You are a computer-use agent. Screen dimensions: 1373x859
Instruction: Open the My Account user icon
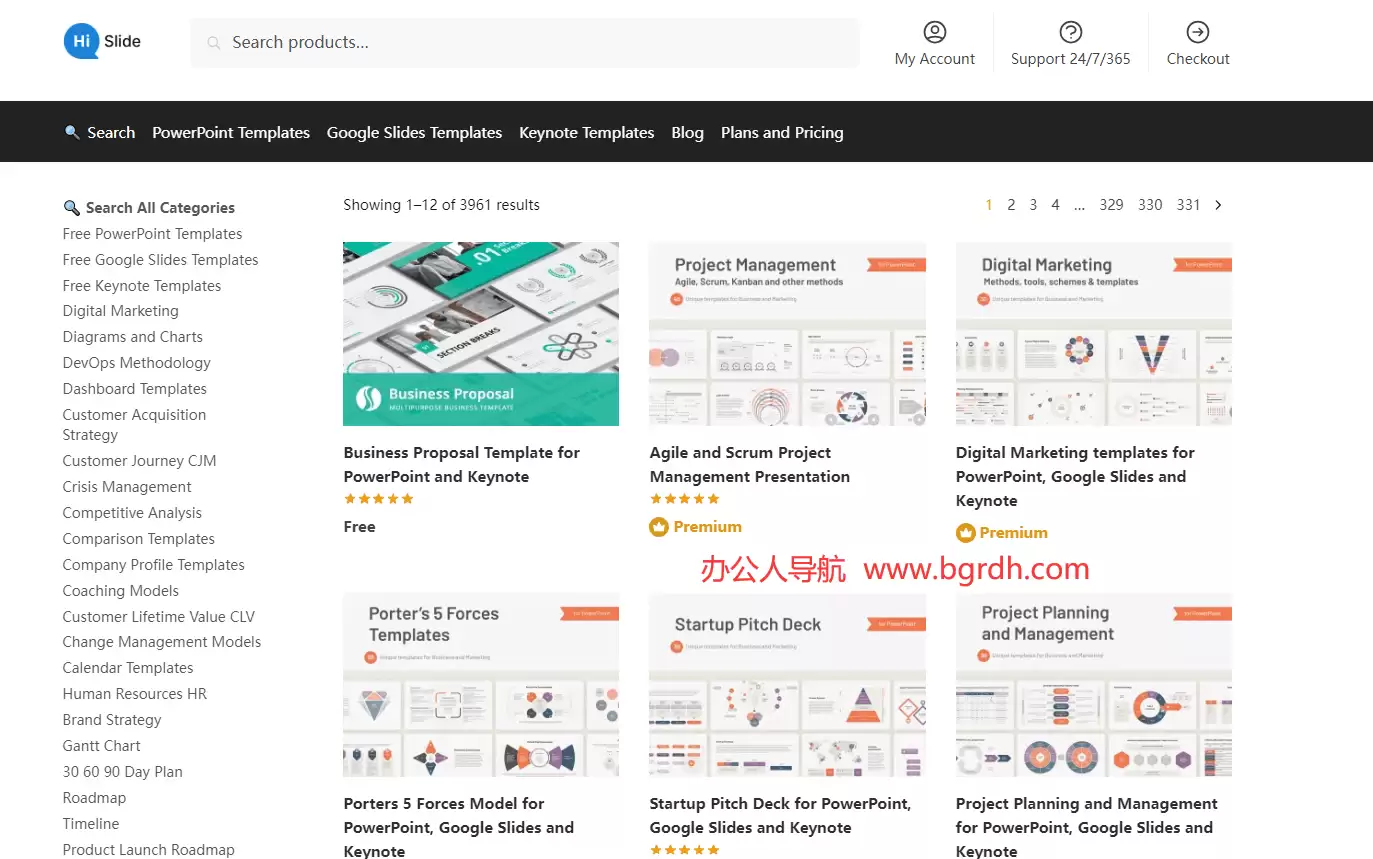pos(934,32)
